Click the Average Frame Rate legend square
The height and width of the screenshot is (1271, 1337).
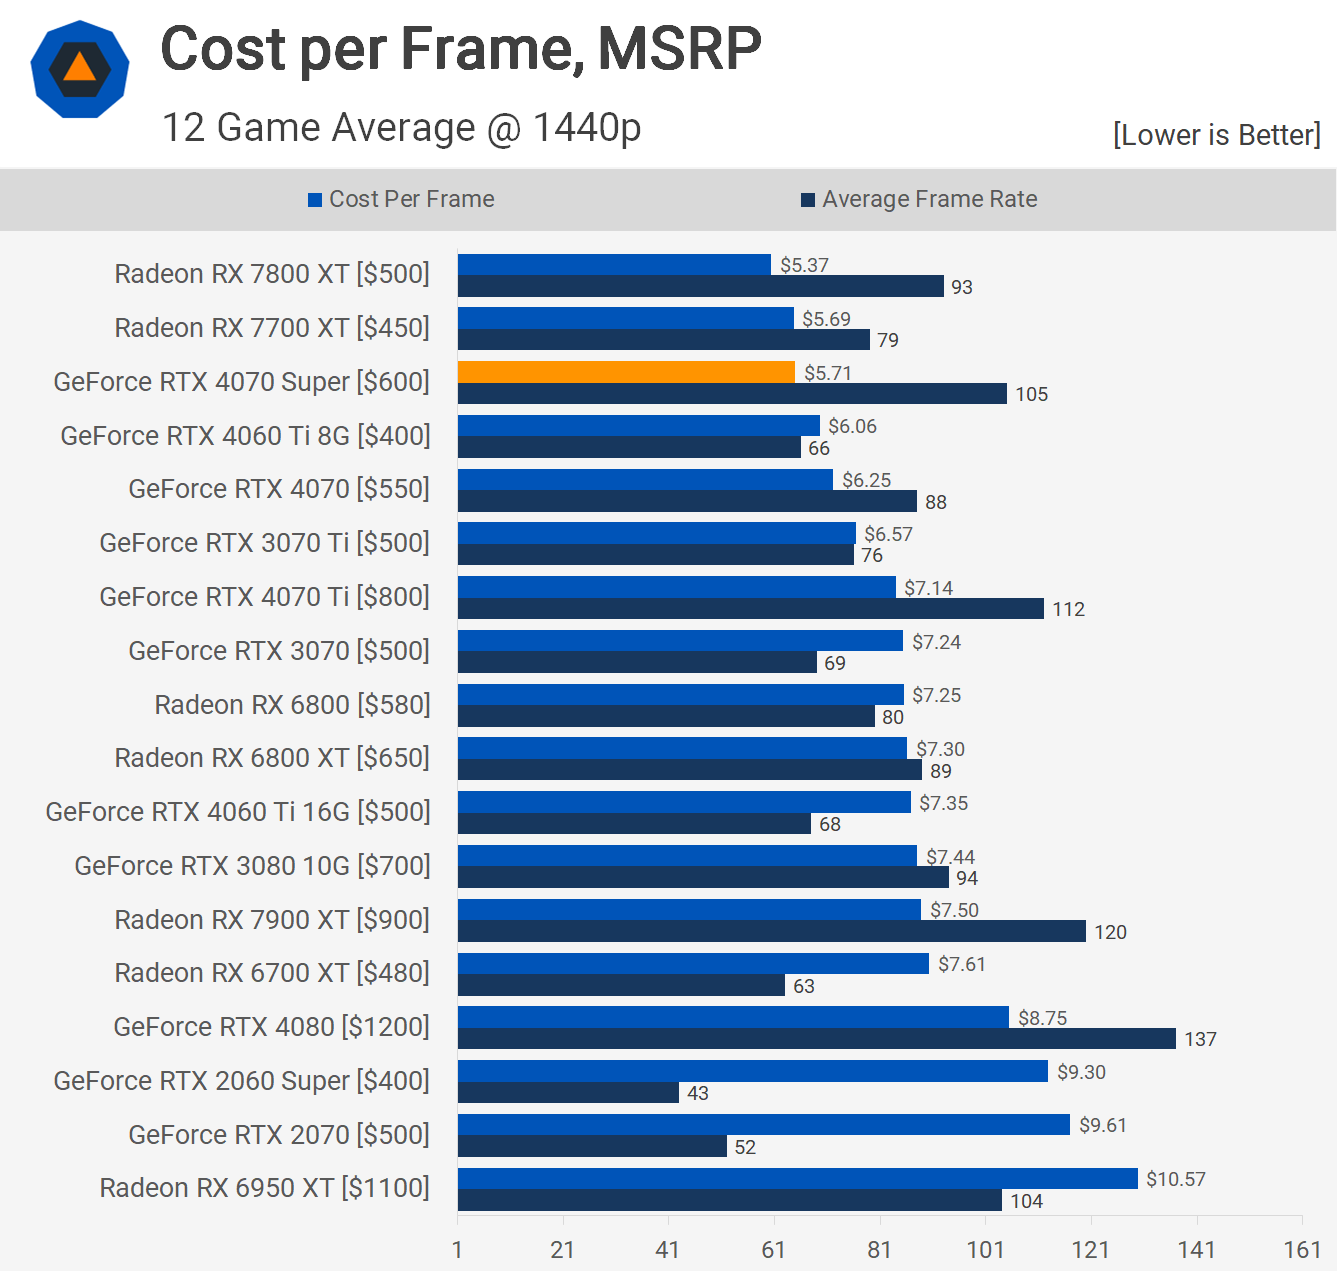click(808, 200)
